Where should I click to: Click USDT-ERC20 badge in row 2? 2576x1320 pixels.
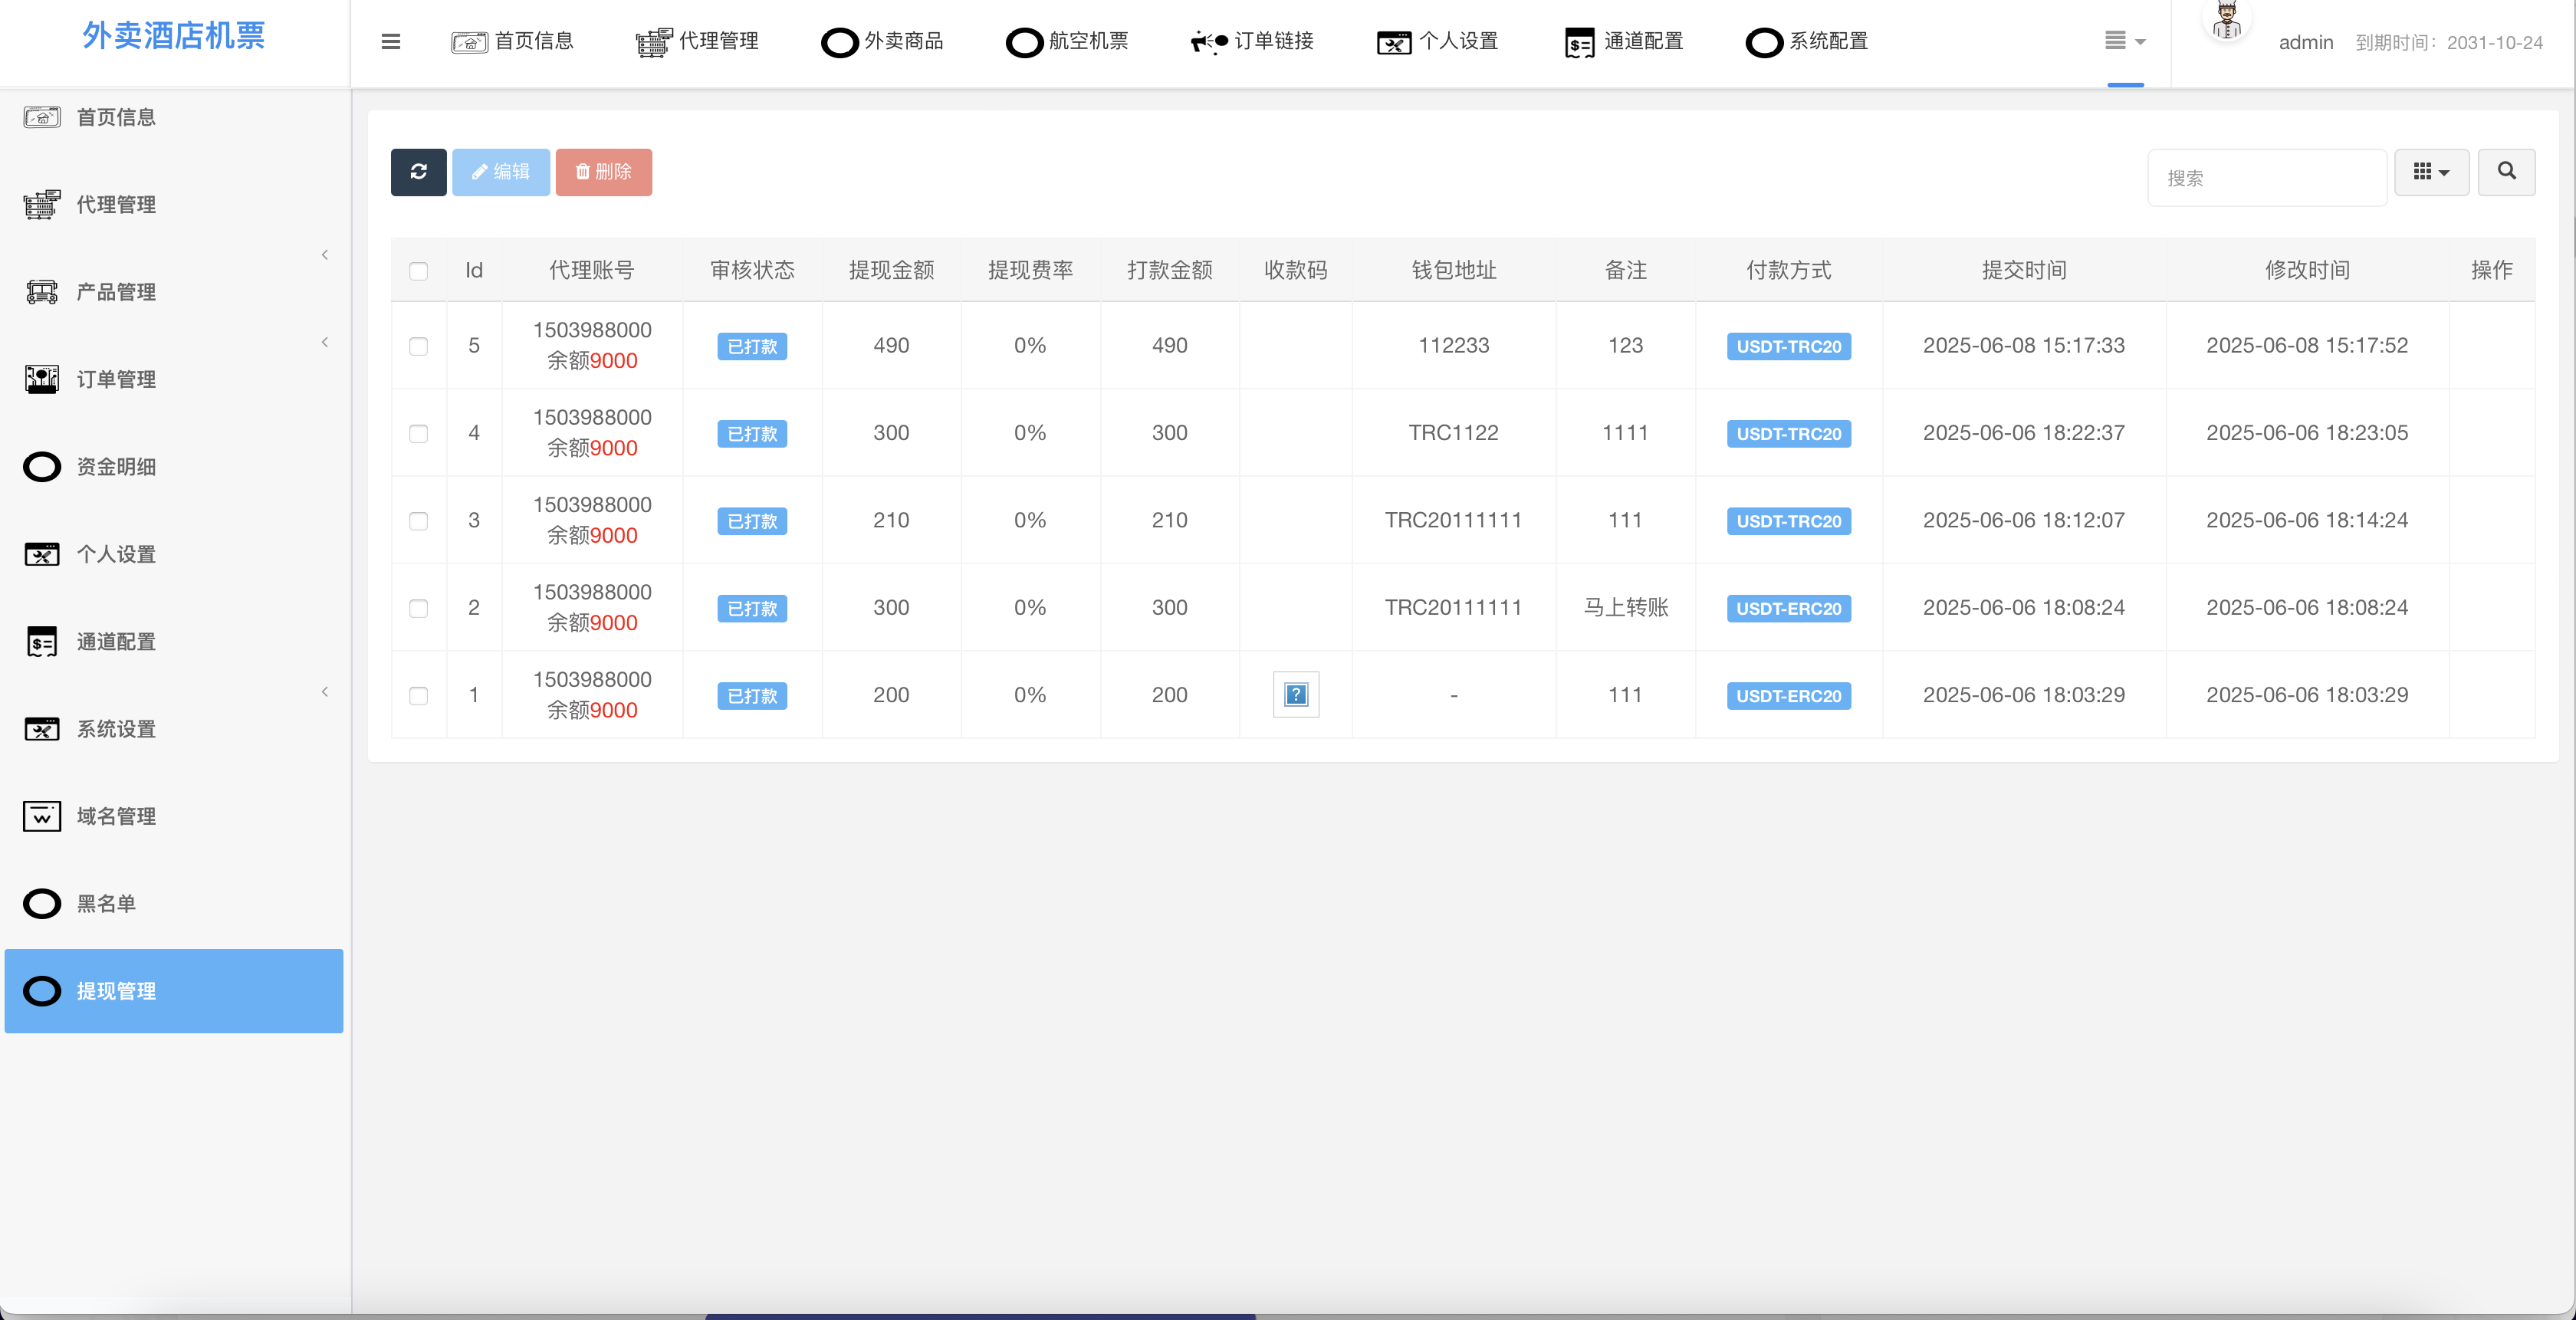point(1788,608)
